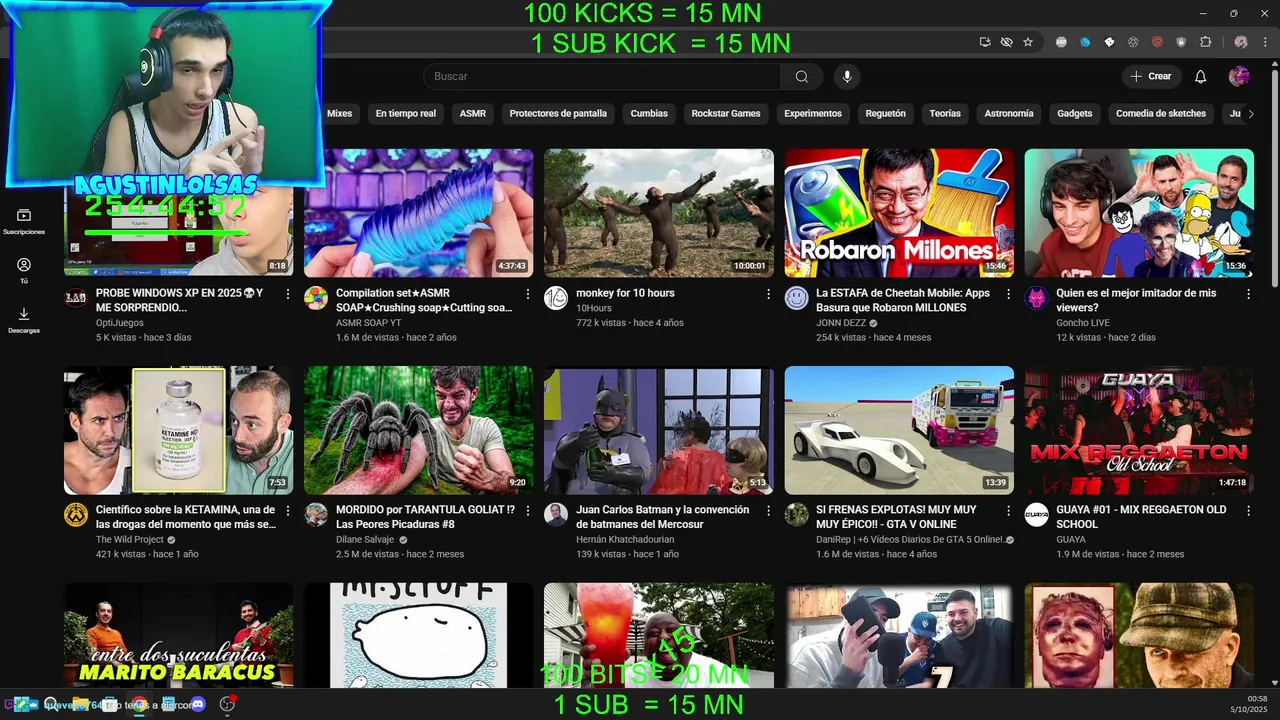Open the OptiJuegos channel link
Screen dimensions: 1280x720
click(120, 323)
